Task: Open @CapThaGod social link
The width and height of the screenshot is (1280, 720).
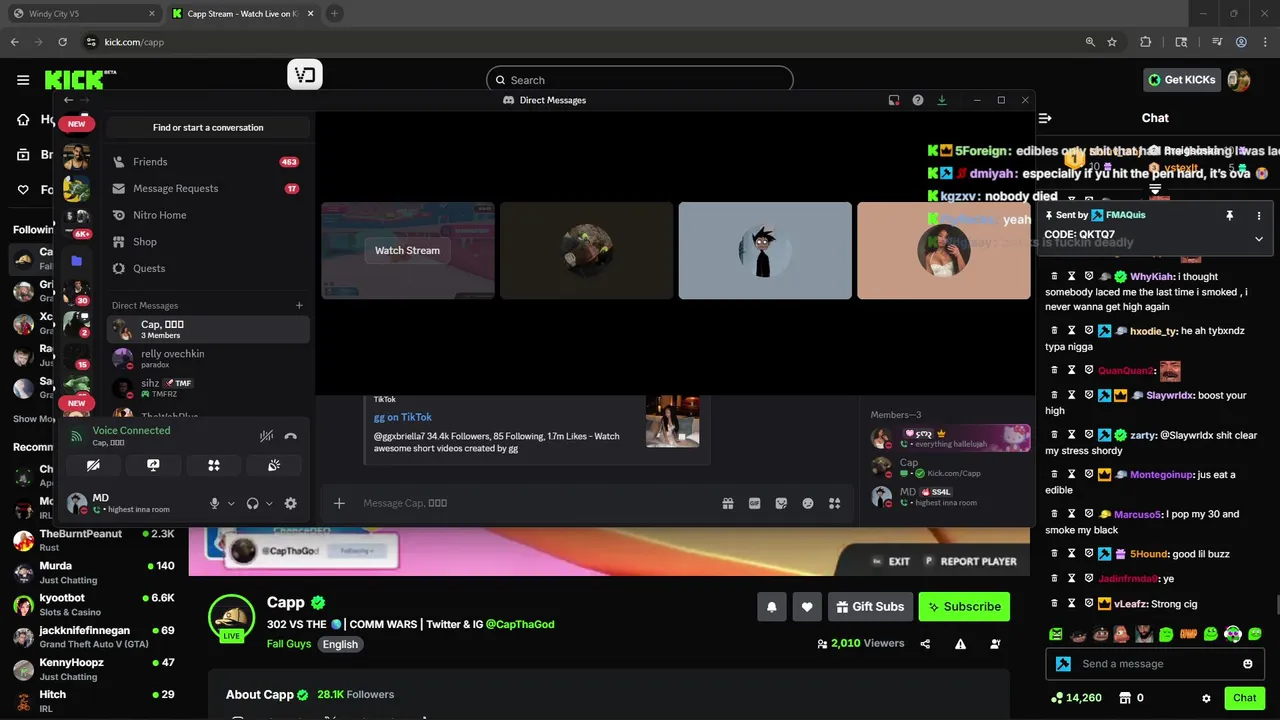Action: 520,624
